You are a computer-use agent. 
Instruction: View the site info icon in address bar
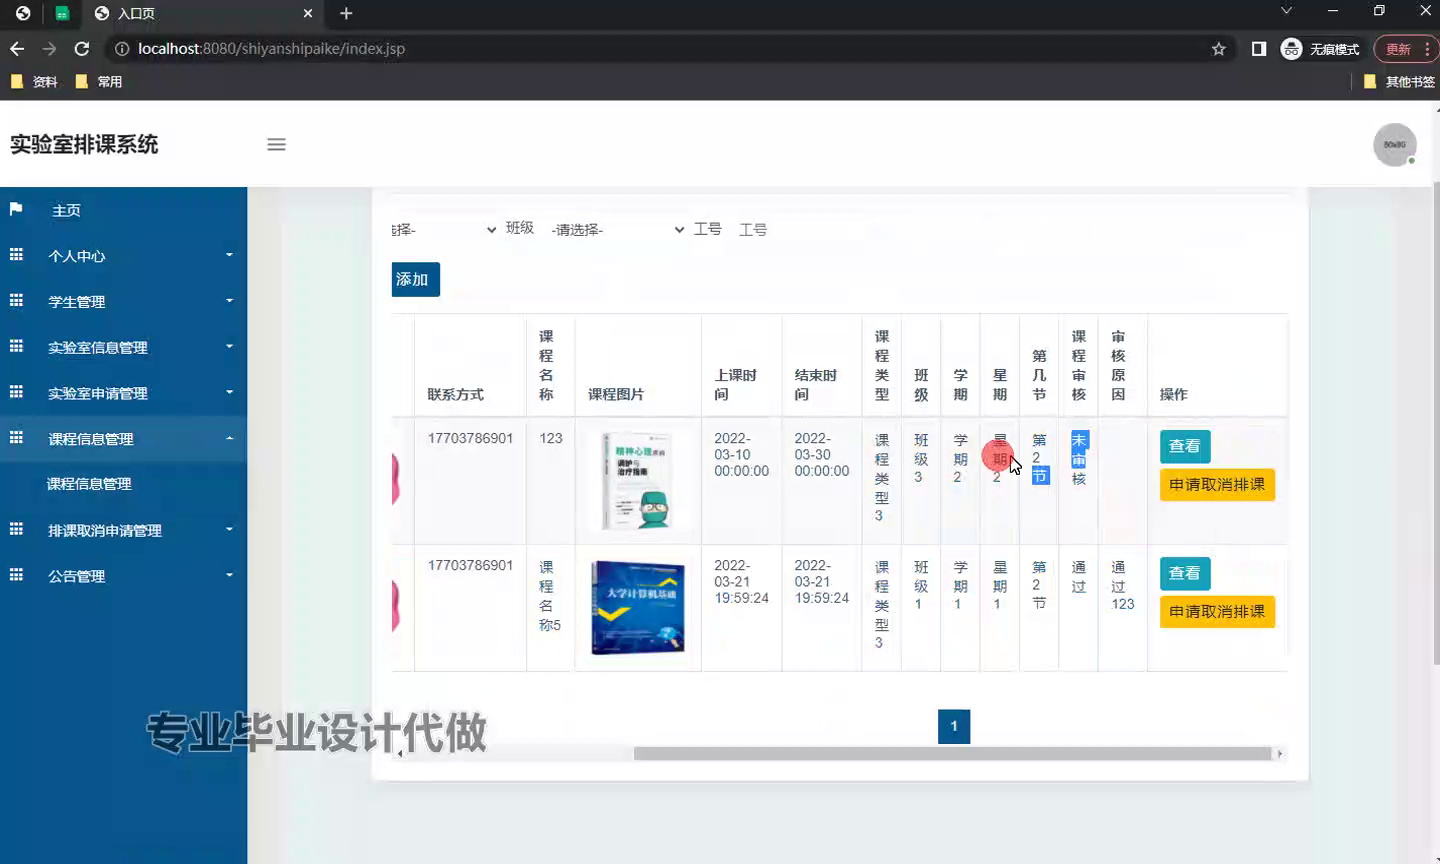coord(122,49)
